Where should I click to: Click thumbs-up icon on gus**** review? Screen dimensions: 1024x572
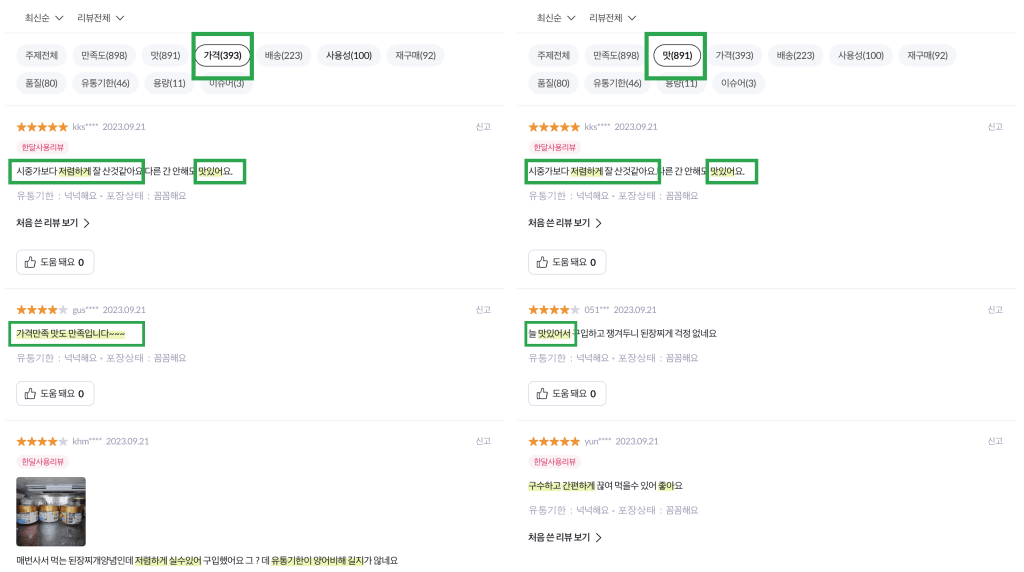point(30,394)
